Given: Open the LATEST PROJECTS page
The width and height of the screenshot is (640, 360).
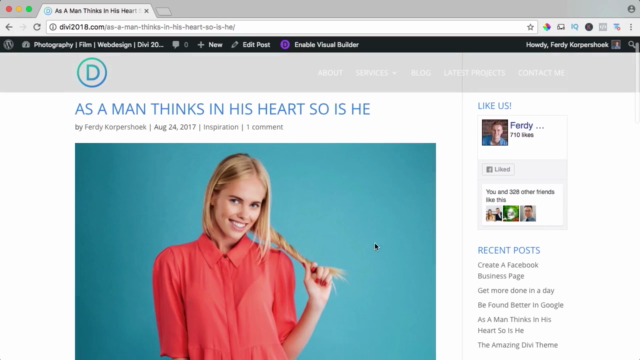Looking at the screenshot, I should [x=474, y=73].
